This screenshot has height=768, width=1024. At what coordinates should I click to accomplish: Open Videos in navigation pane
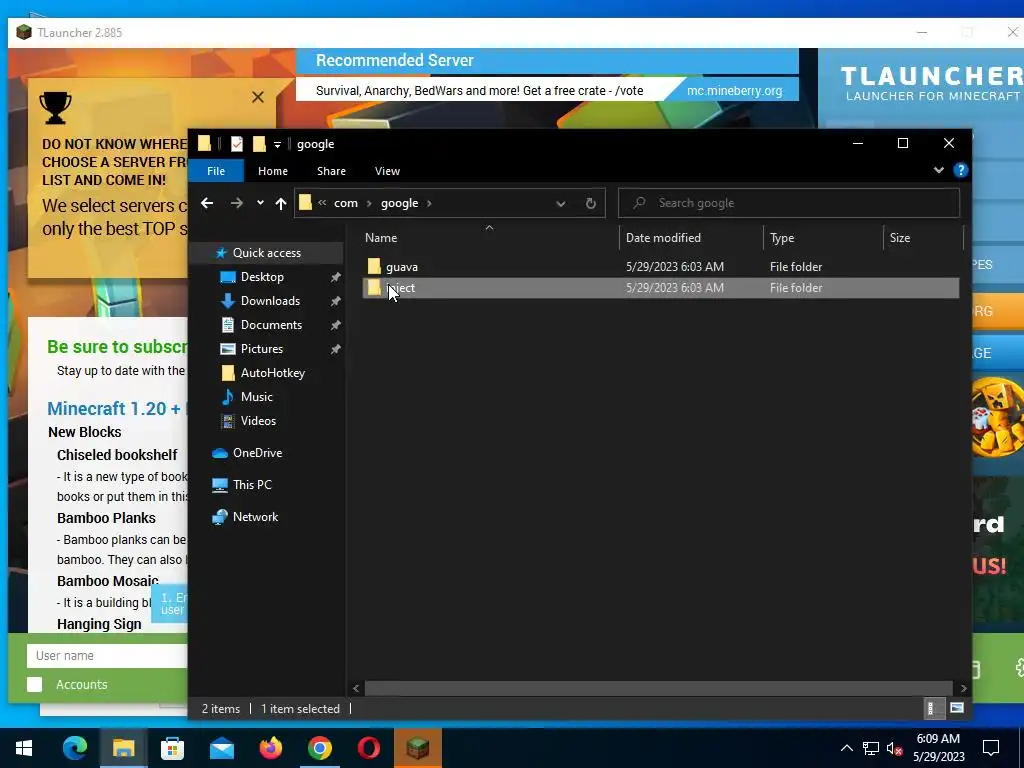[257, 421]
